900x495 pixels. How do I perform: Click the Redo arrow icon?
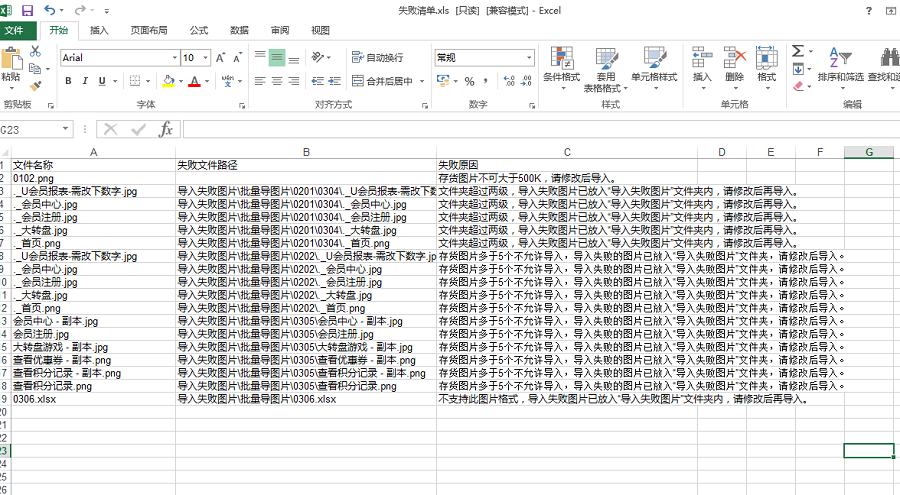click(x=80, y=10)
